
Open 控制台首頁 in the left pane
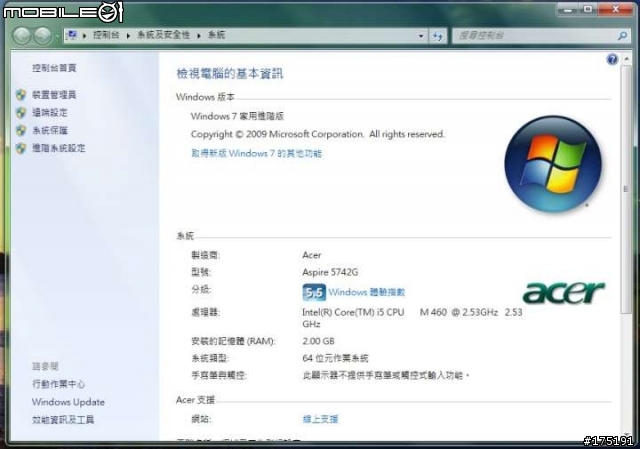point(54,68)
